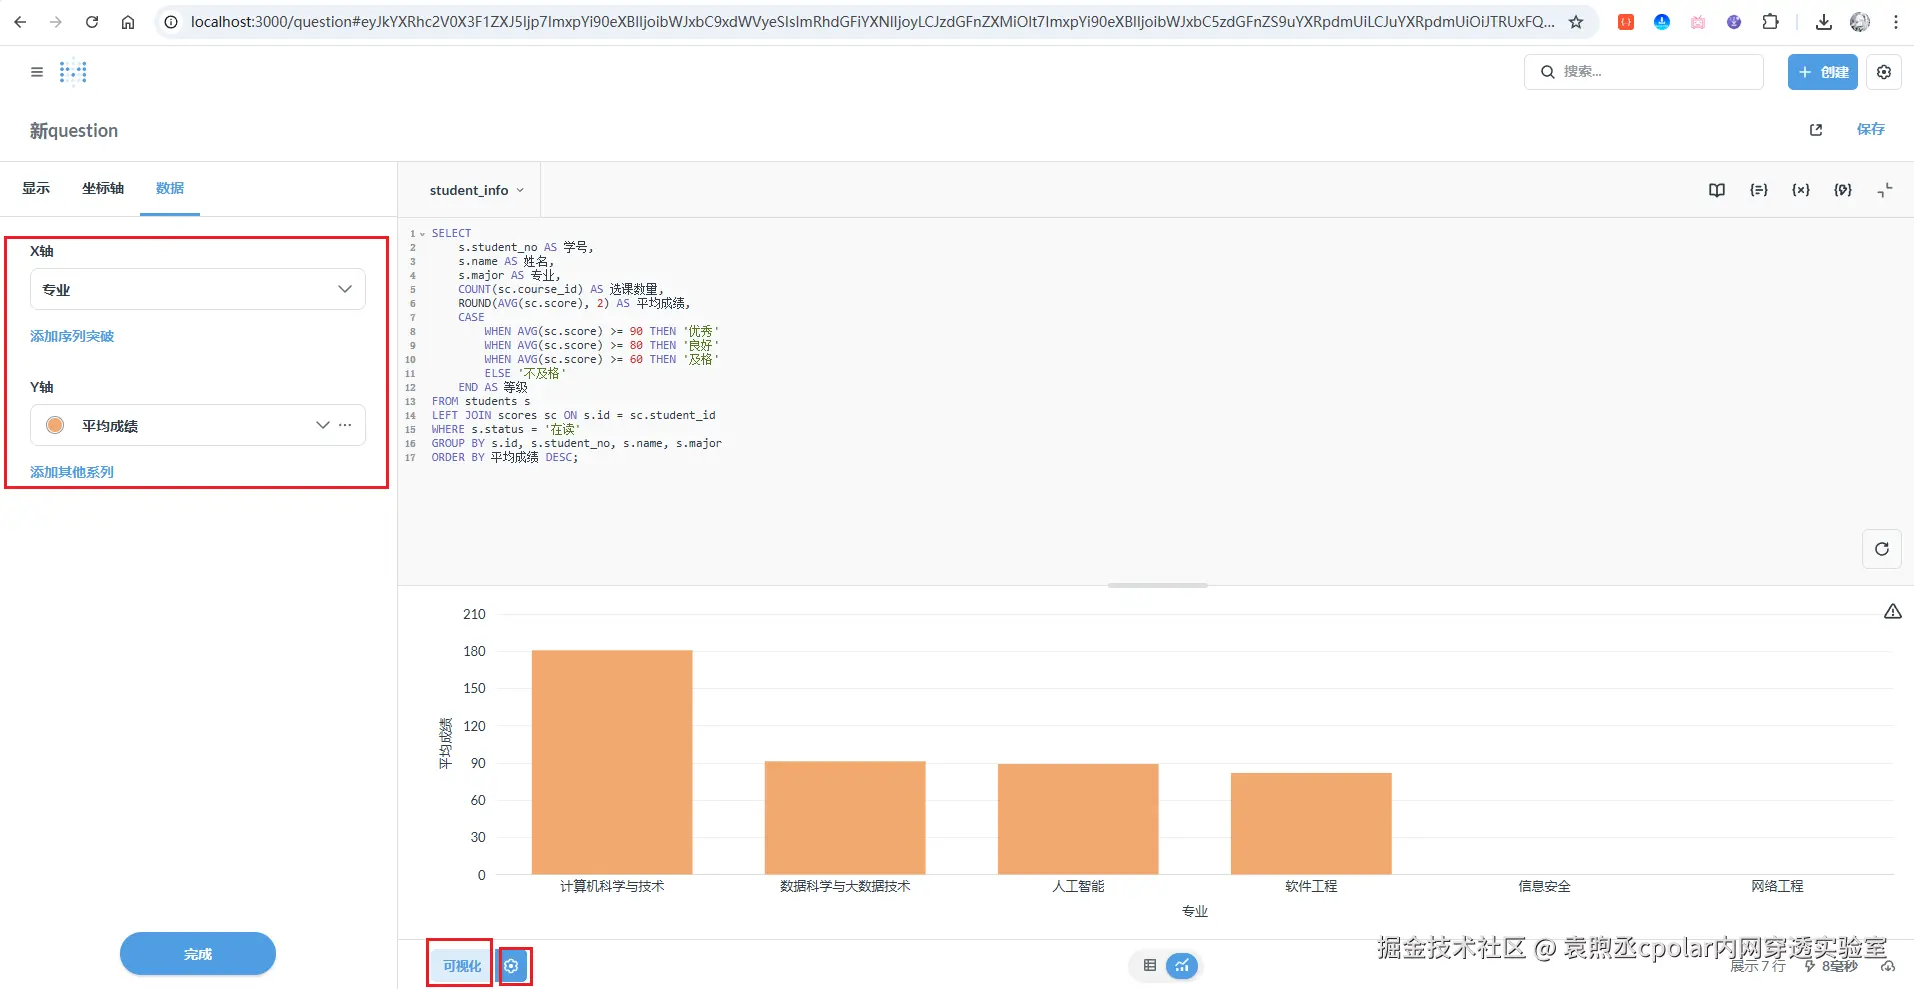This screenshot has width=1914, height=989.
Task: Run the query with the refresh button
Action: click(x=1882, y=549)
